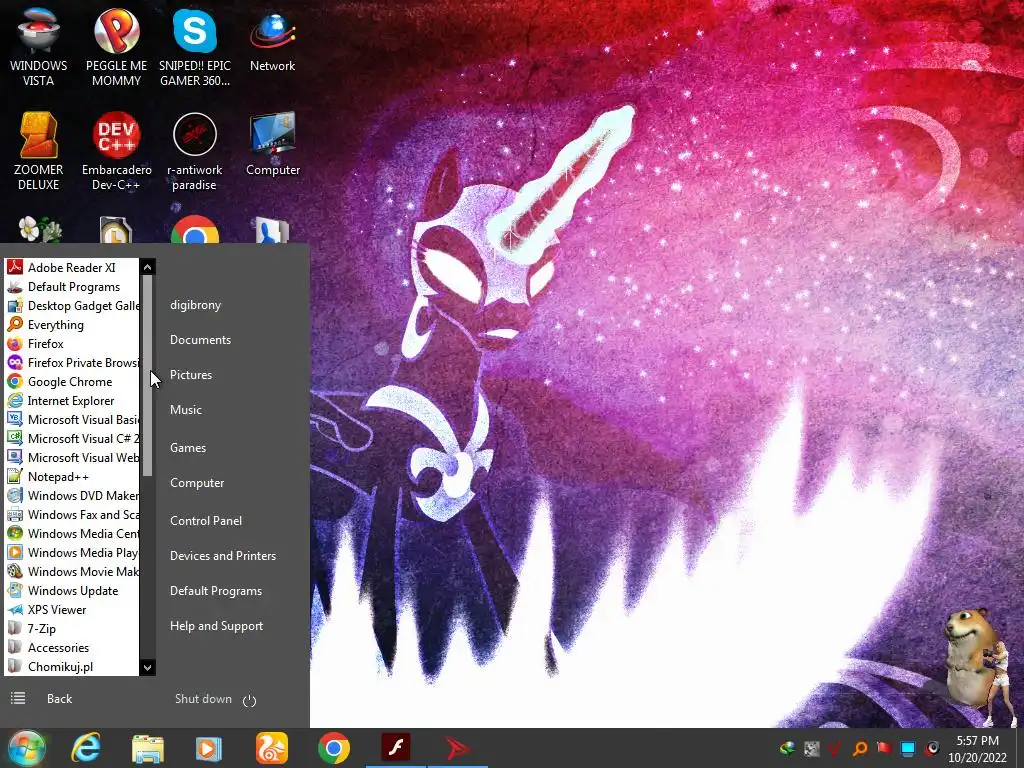Launch Microsoft Visual Web entry
This screenshot has width=1024, height=768.
pyautogui.click(x=72, y=458)
